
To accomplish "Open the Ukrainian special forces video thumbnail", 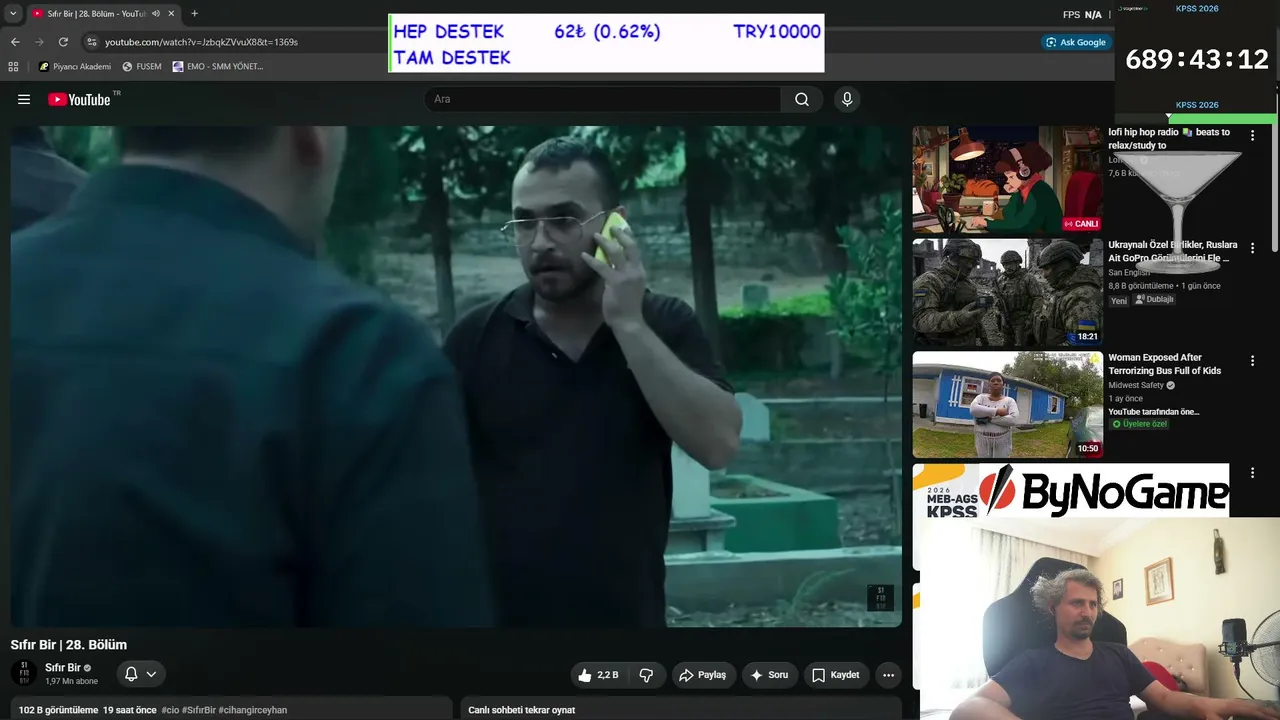I will [1007, 292].
